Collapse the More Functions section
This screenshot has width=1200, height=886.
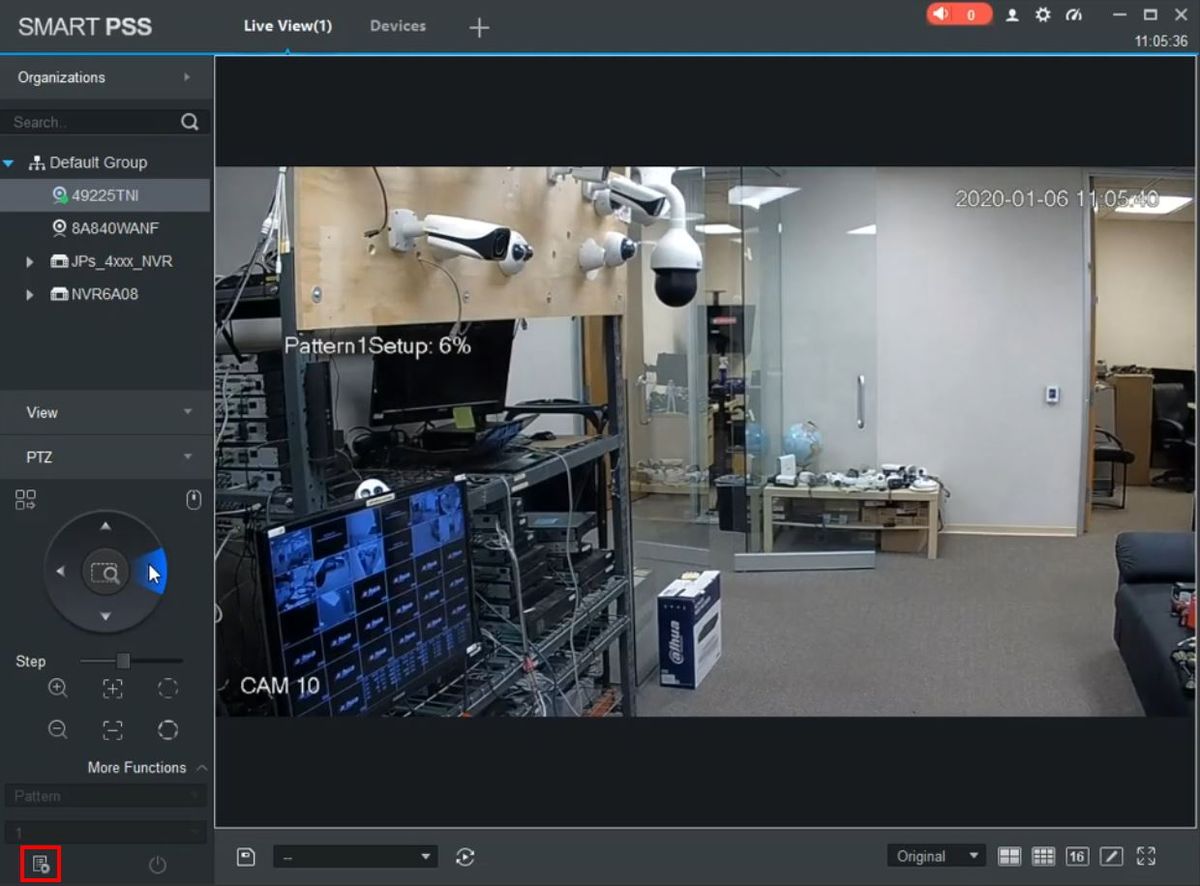(x=201, y=768)
